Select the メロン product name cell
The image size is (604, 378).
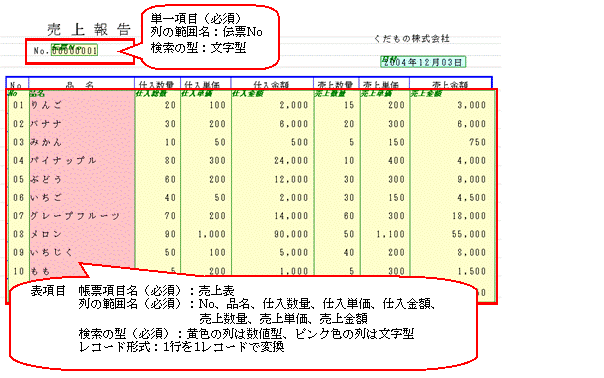tap(46, 234)
